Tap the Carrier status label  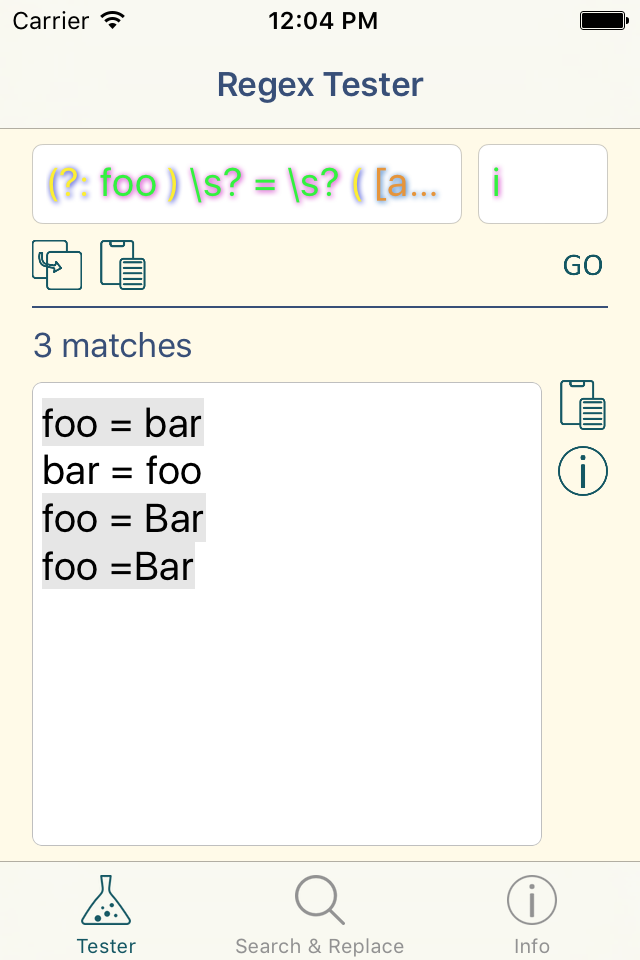point(50,21)
